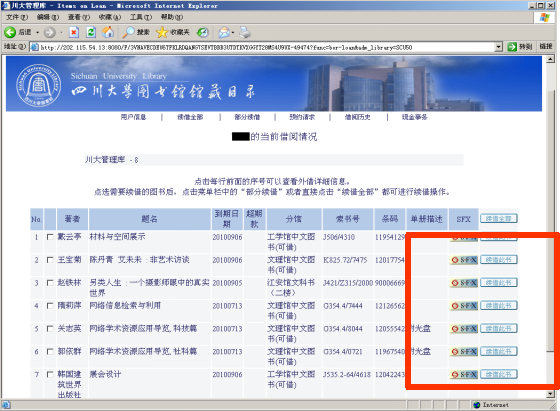The height and width of the screenshot is (411, 560).
Task: Click the 部分续借 link
Action: tap(247, 117)
